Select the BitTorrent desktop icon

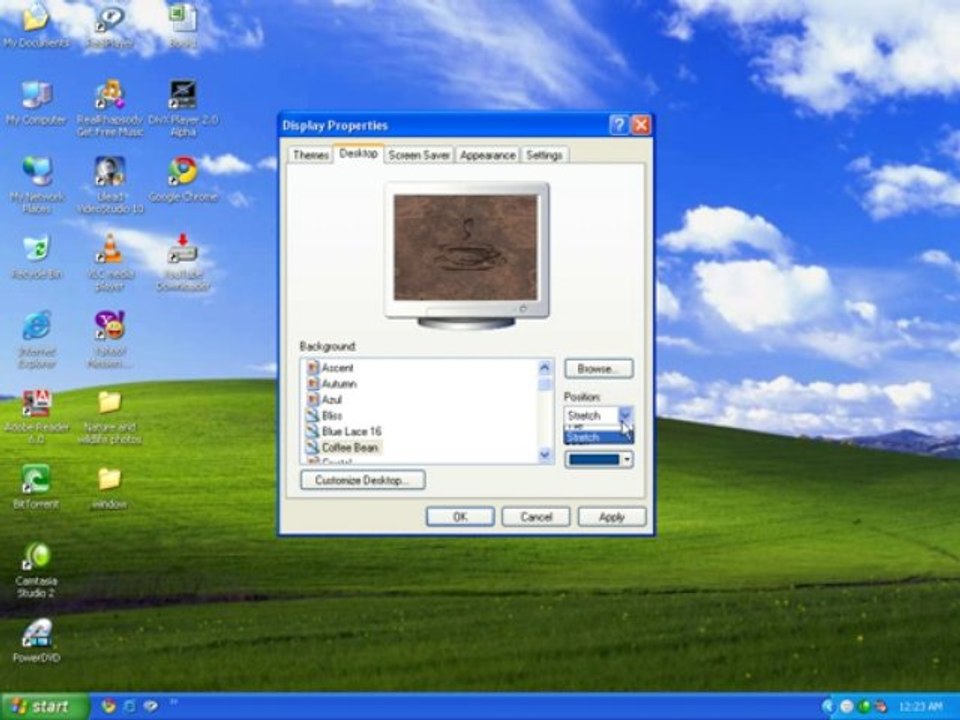coord(36,487)
